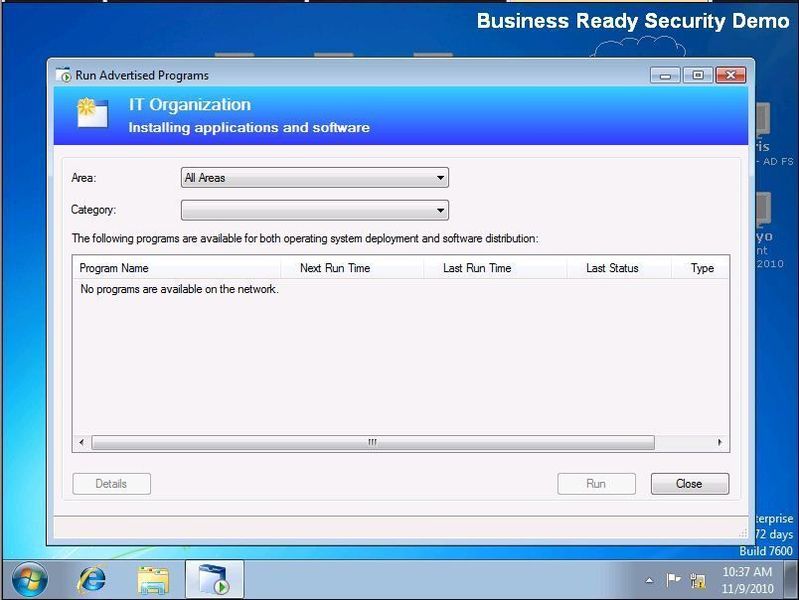The width and height of the screenshot is (799, 600).
Task: Sort by Program Name column header
Action: click(x=176, y=268)
